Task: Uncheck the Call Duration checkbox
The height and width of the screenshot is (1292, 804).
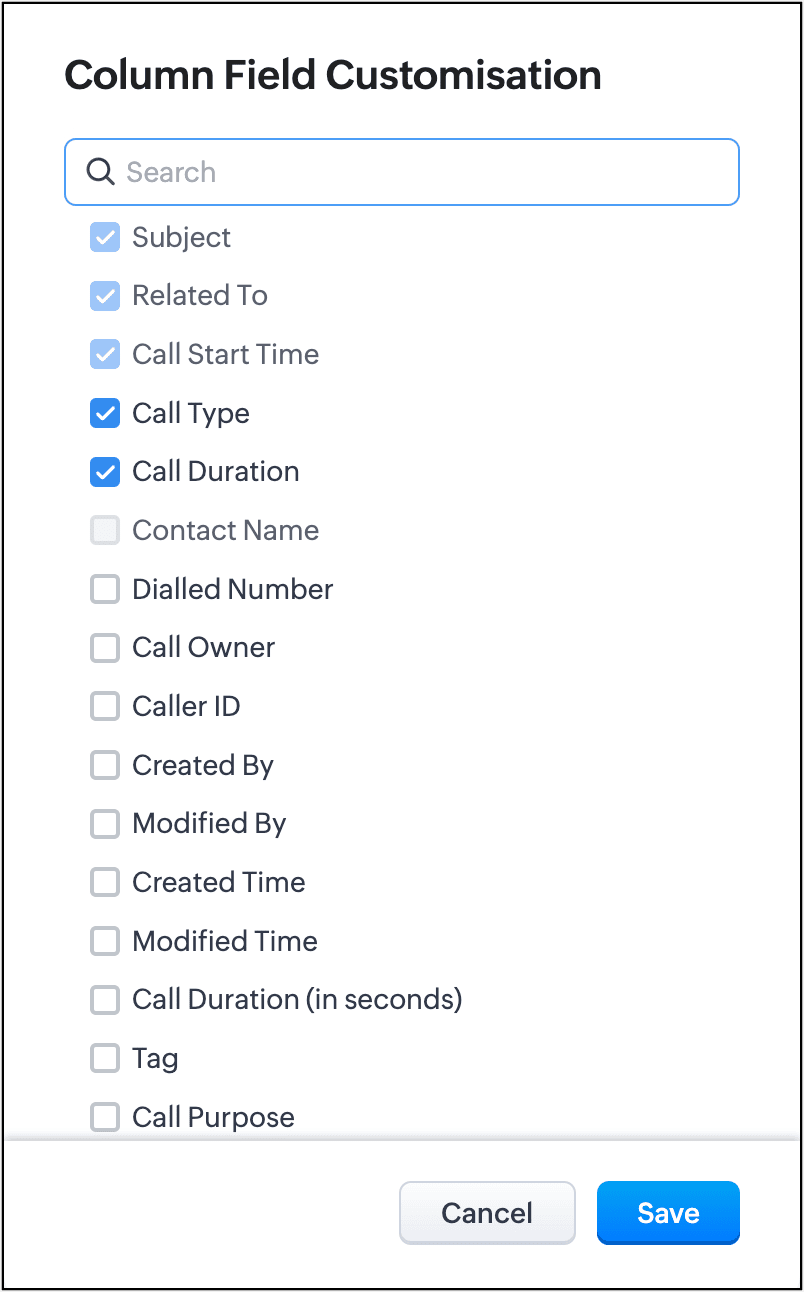Action: [105, 472]
